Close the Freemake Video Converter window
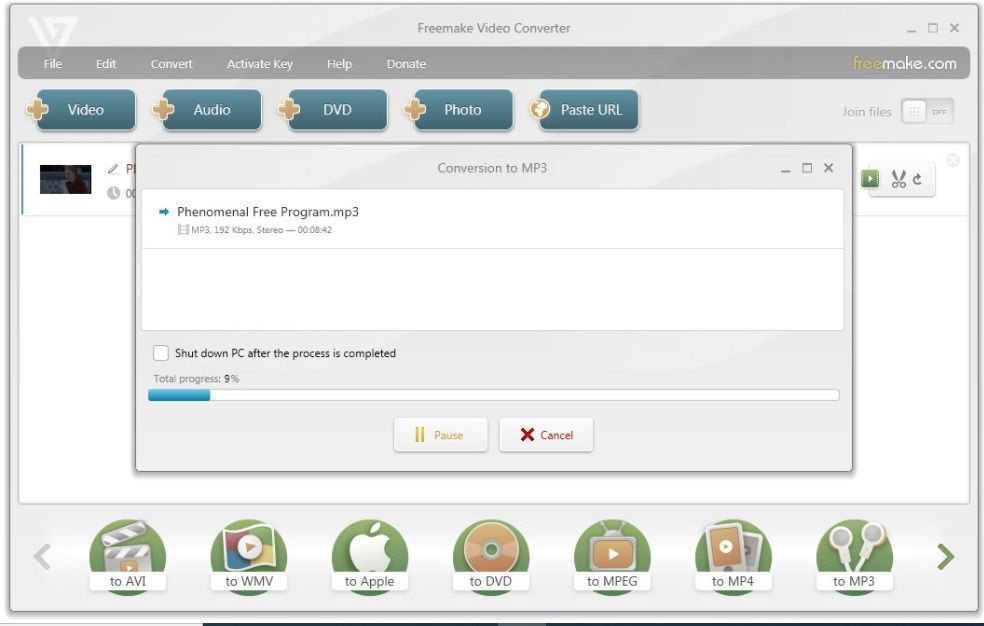 (955, 28)
